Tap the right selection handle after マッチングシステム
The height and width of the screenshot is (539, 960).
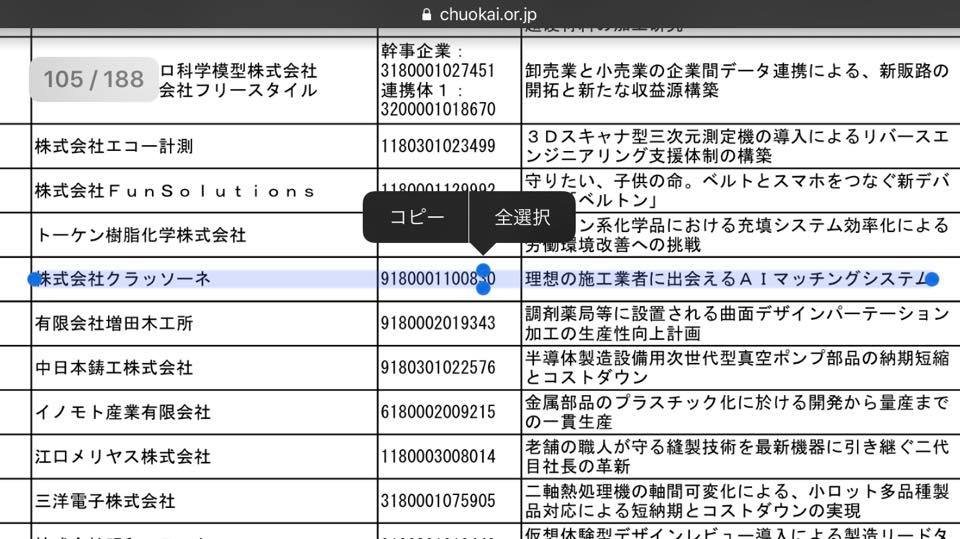tap(932, 279)
